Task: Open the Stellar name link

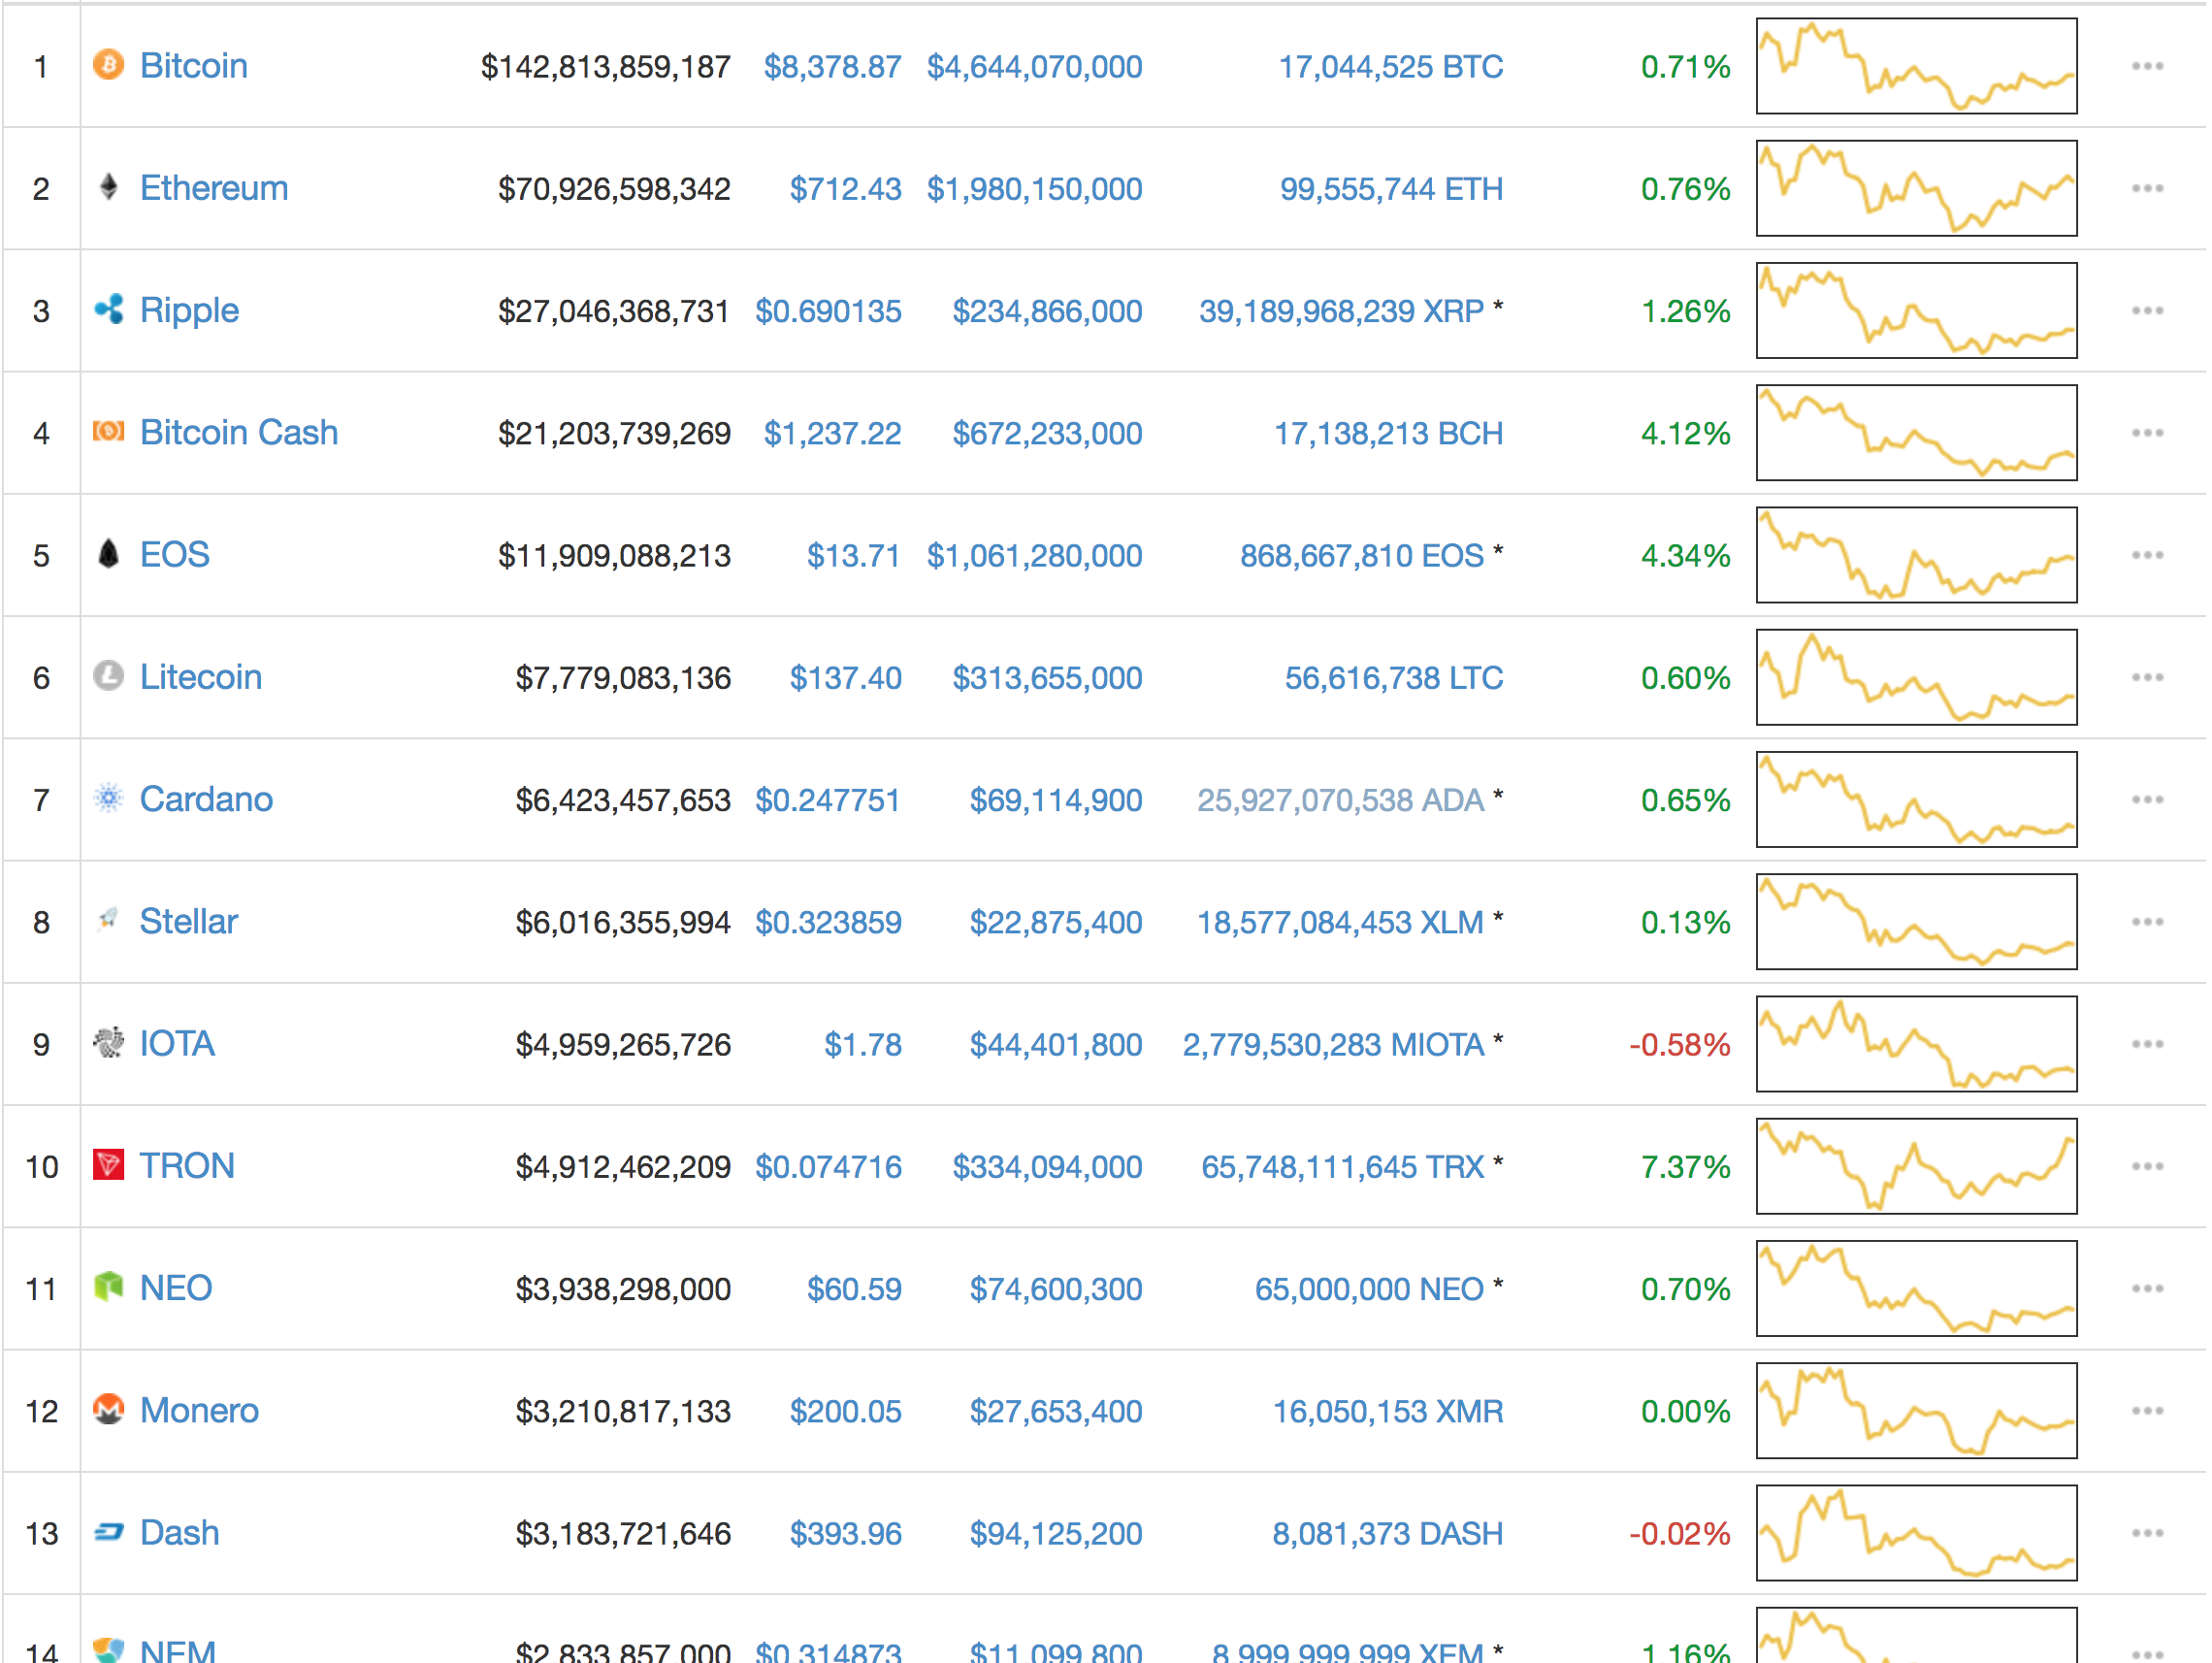Action: point(188,921)
